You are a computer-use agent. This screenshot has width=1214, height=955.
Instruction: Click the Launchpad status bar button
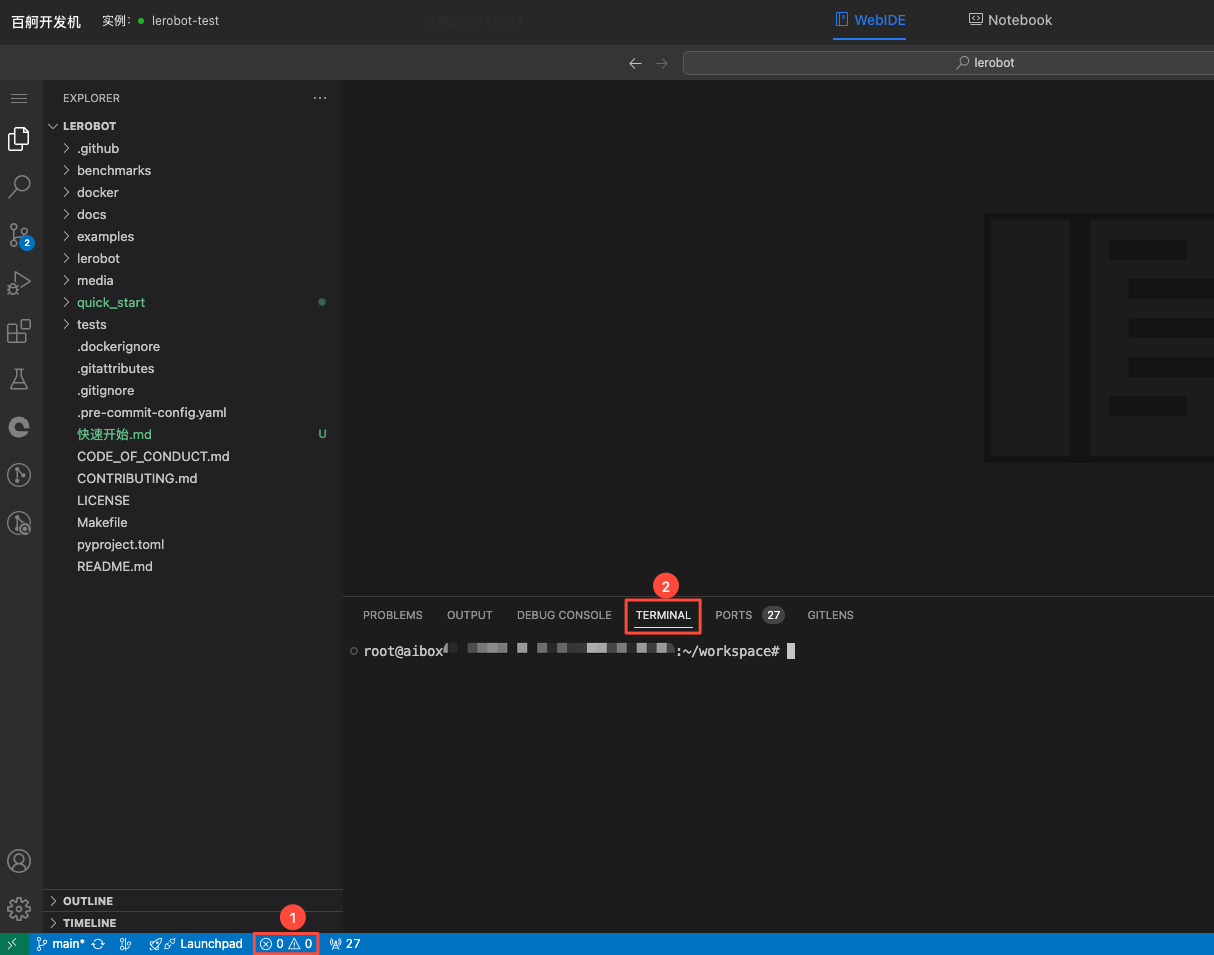pos(197,944)
